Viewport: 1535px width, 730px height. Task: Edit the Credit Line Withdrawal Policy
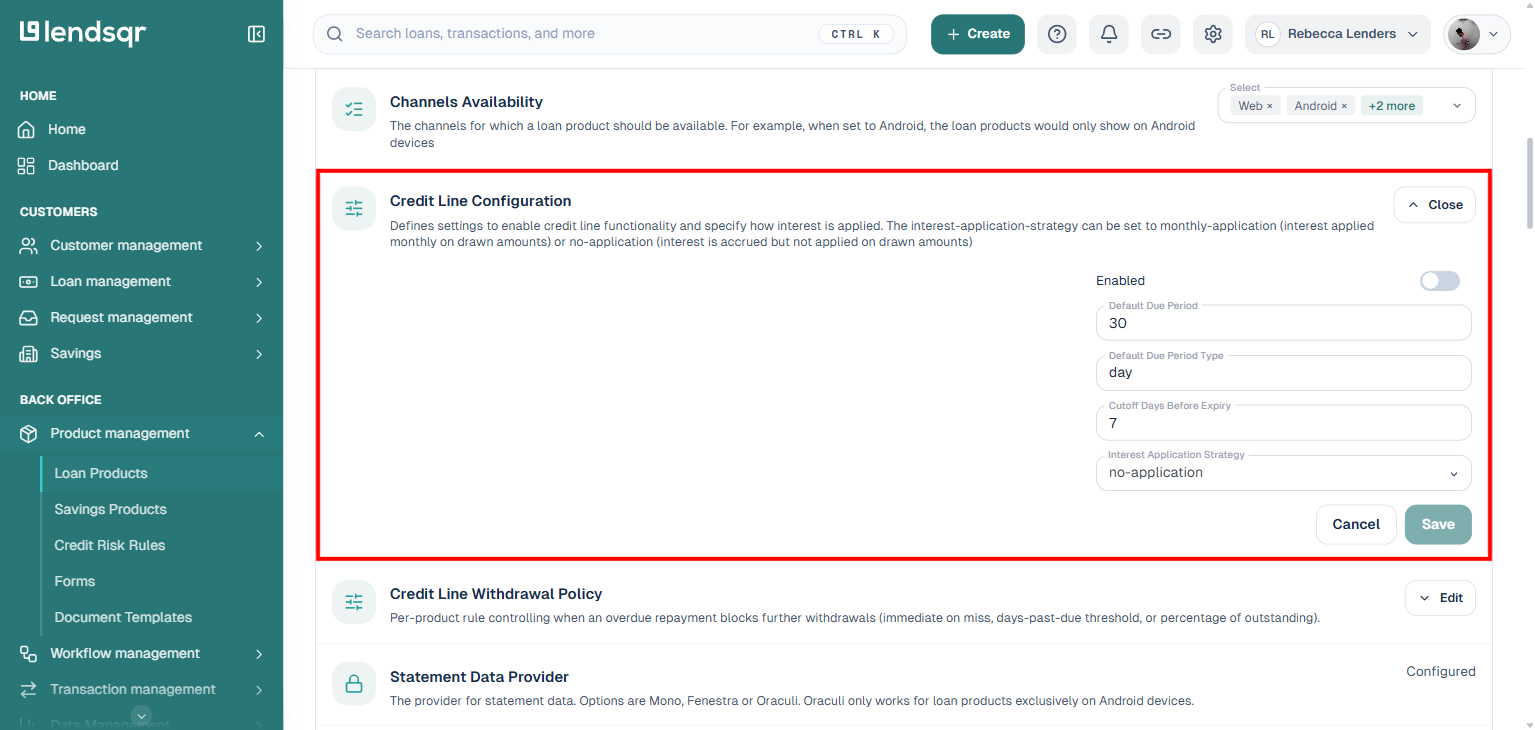click(x=1440, y=598)
